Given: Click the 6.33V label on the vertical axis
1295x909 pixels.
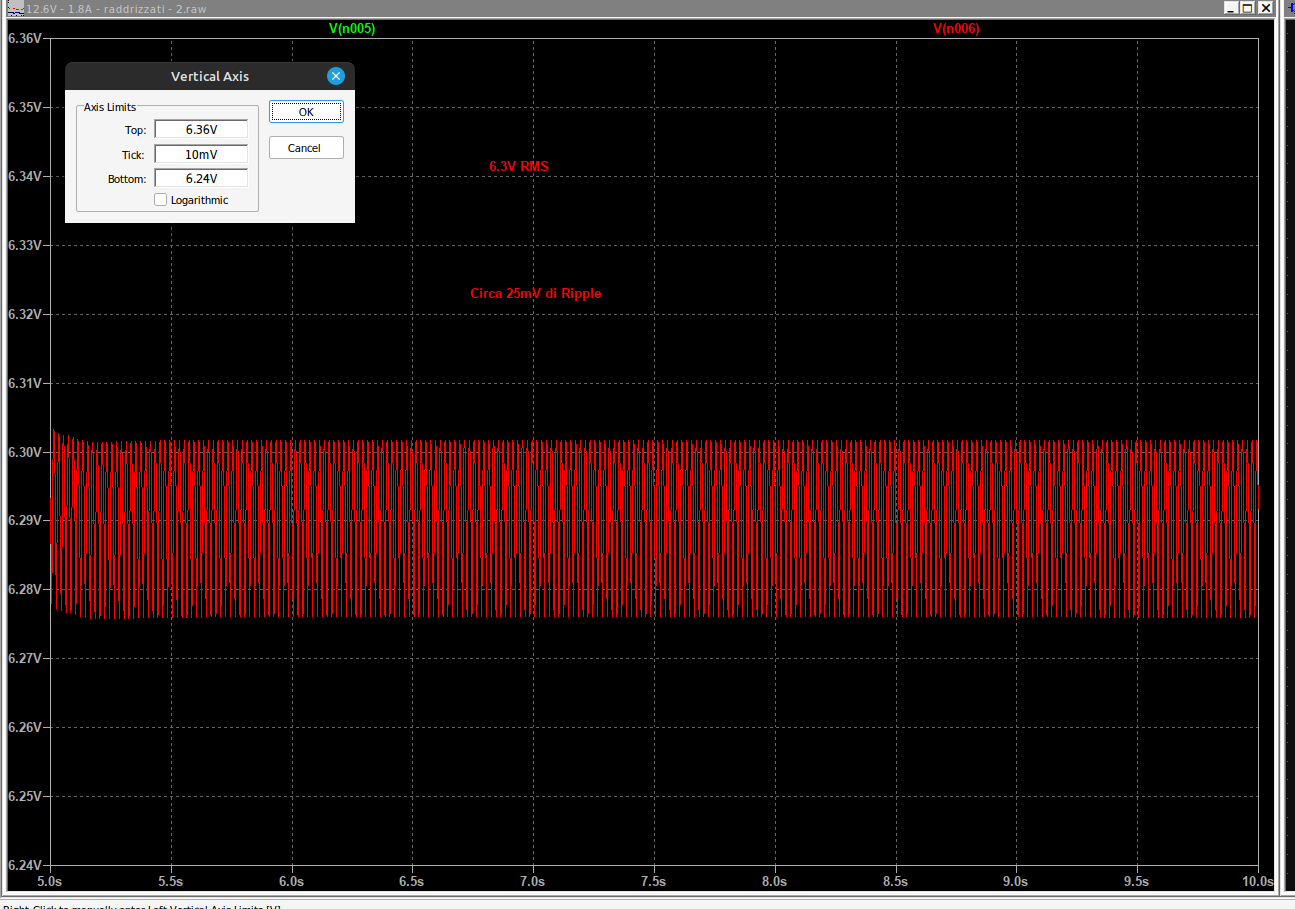Looking at the screenshot, I should pyautogui.click(x=24, y=245).
